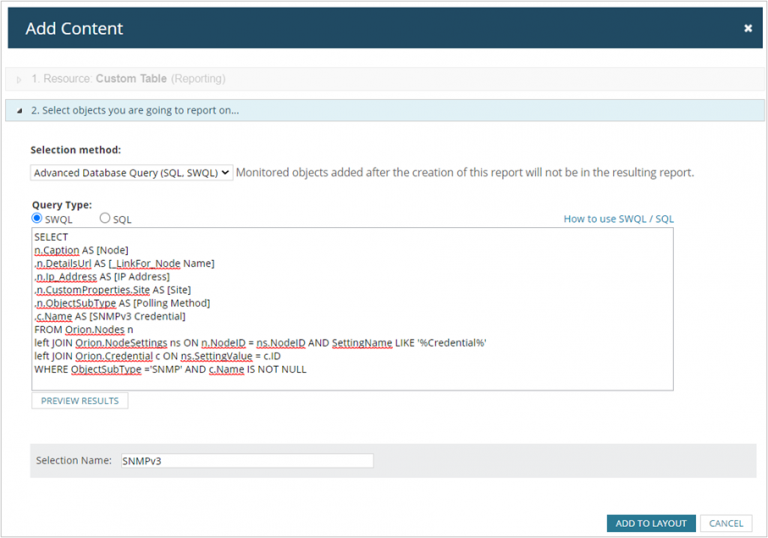This screenshot has height=538, width=768.
Task: Click the left JOIN Orion.Credential line
Action: pyautogui.click(x=157, y=356)
